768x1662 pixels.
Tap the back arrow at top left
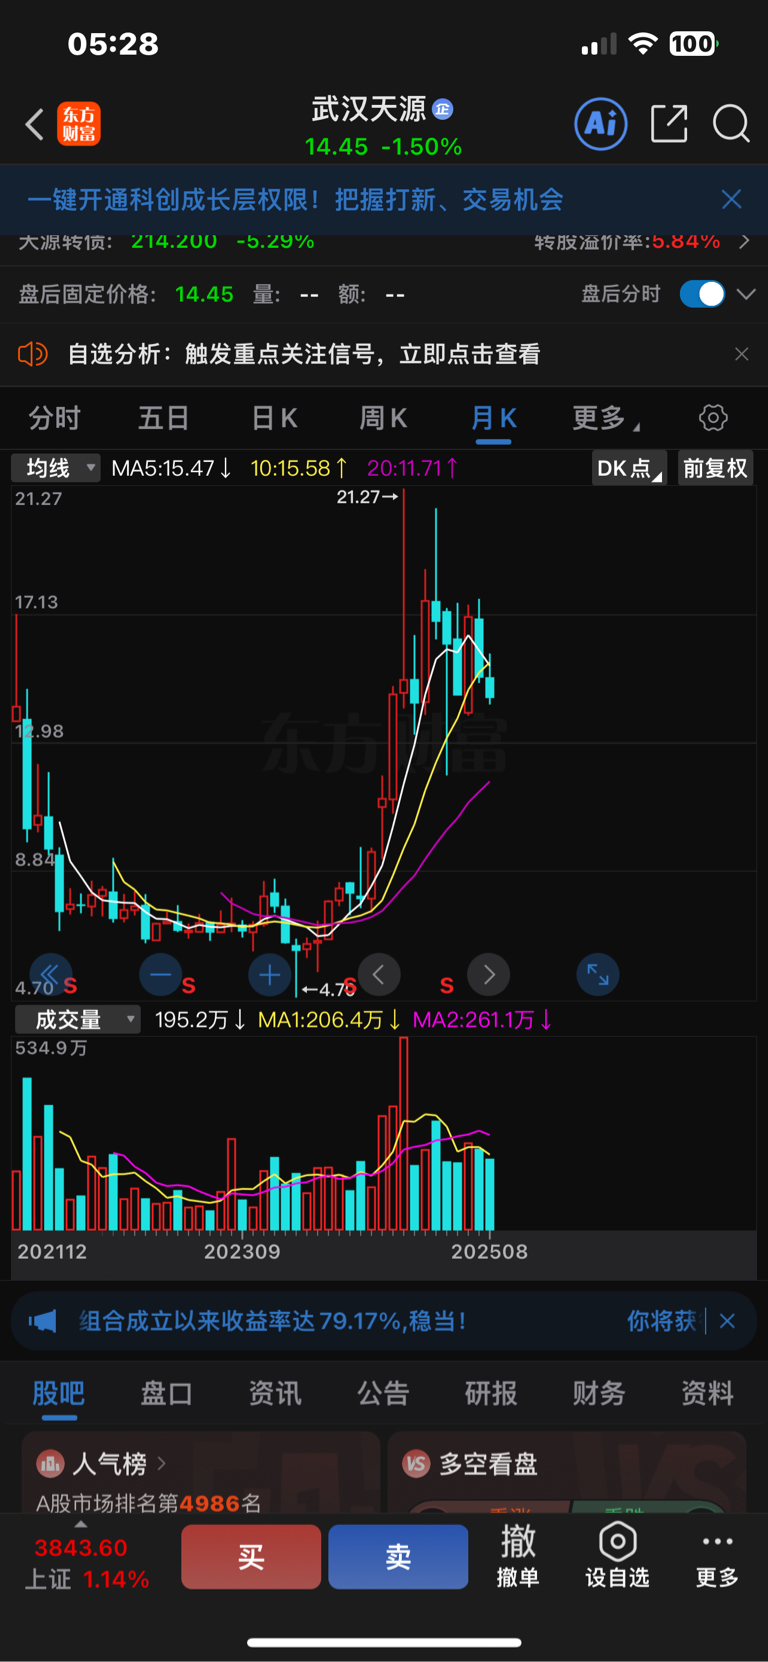35,125
